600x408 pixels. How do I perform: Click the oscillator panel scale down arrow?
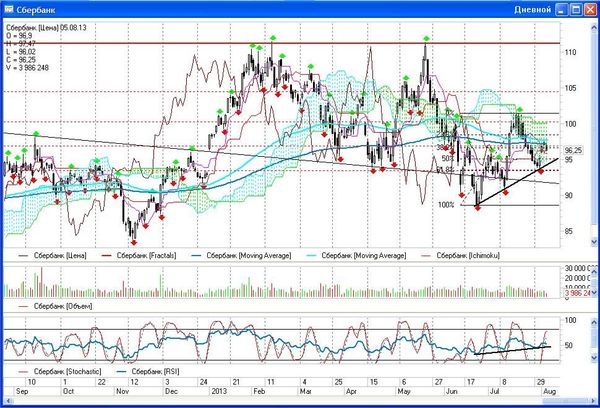coord(594,357)
